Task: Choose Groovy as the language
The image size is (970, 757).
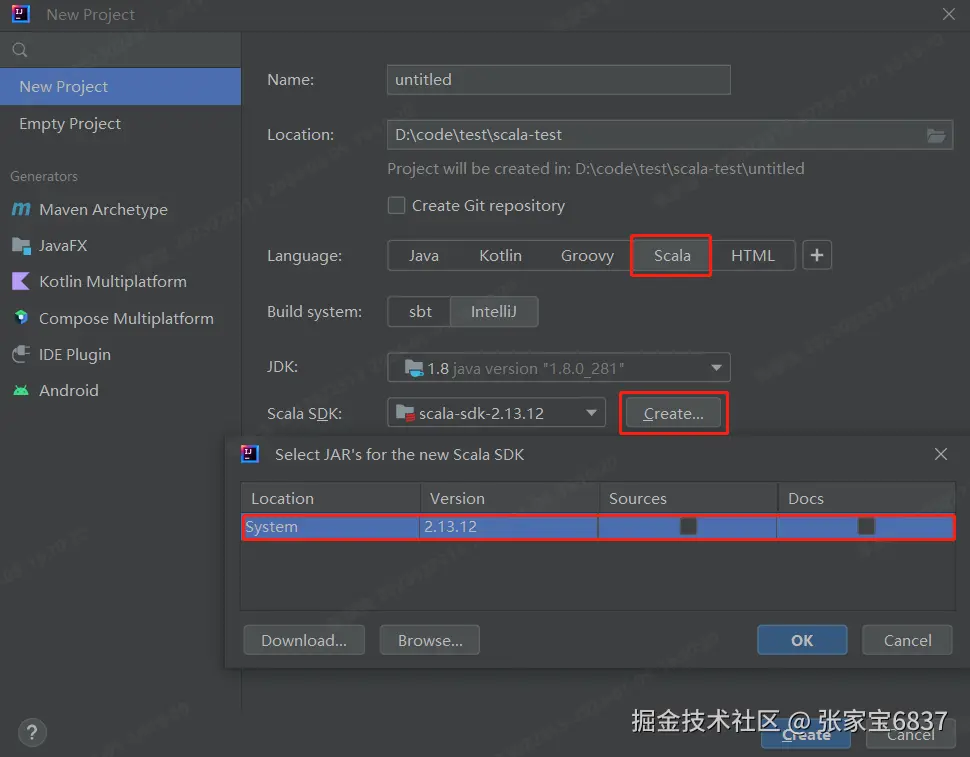Action: pos(587,255)
